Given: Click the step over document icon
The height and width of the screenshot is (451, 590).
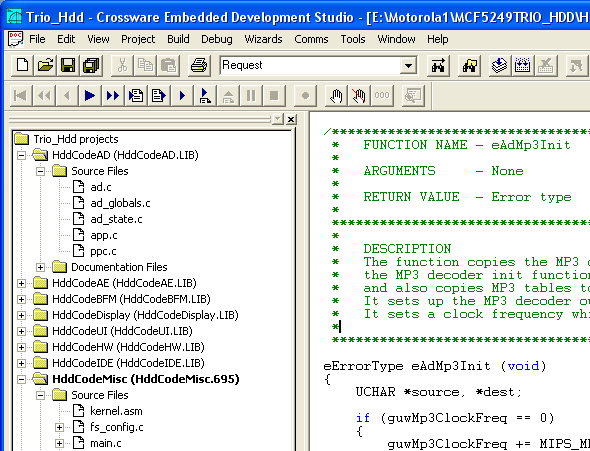Looking at the screenshot, I should point(158,96).
